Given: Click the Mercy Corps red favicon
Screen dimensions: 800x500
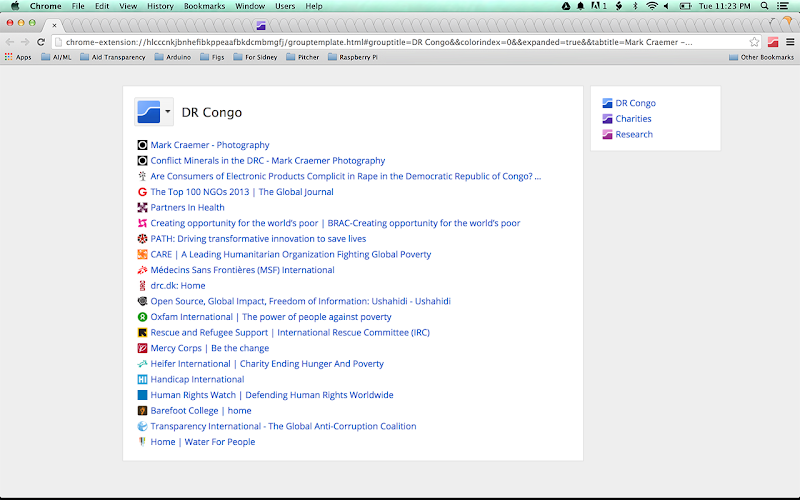Looking at the screenshot, I should 142,348.
